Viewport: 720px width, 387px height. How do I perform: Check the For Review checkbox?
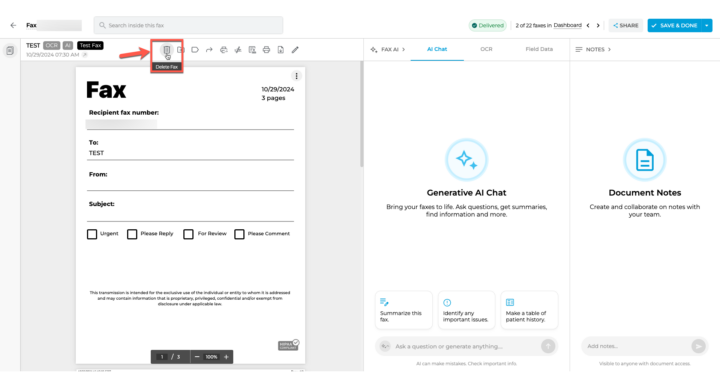pyautogui.click(x=188, y=234)
